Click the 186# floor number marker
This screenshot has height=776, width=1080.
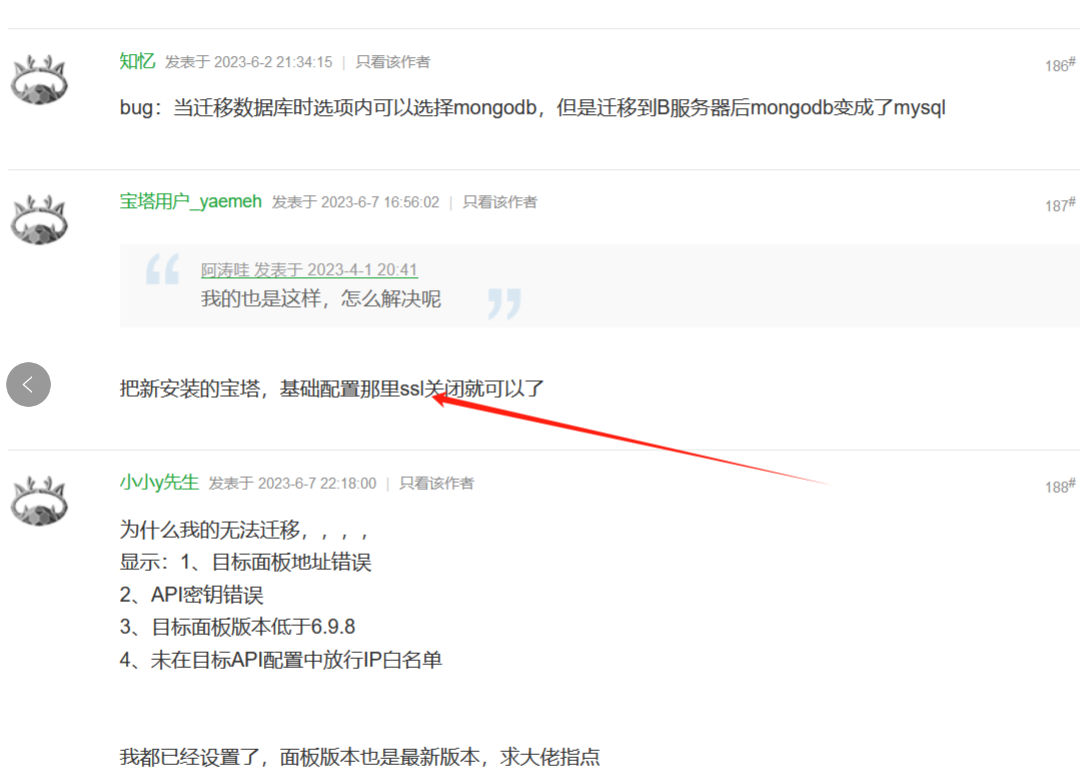pyautogui.click(x=1059, y=63)
